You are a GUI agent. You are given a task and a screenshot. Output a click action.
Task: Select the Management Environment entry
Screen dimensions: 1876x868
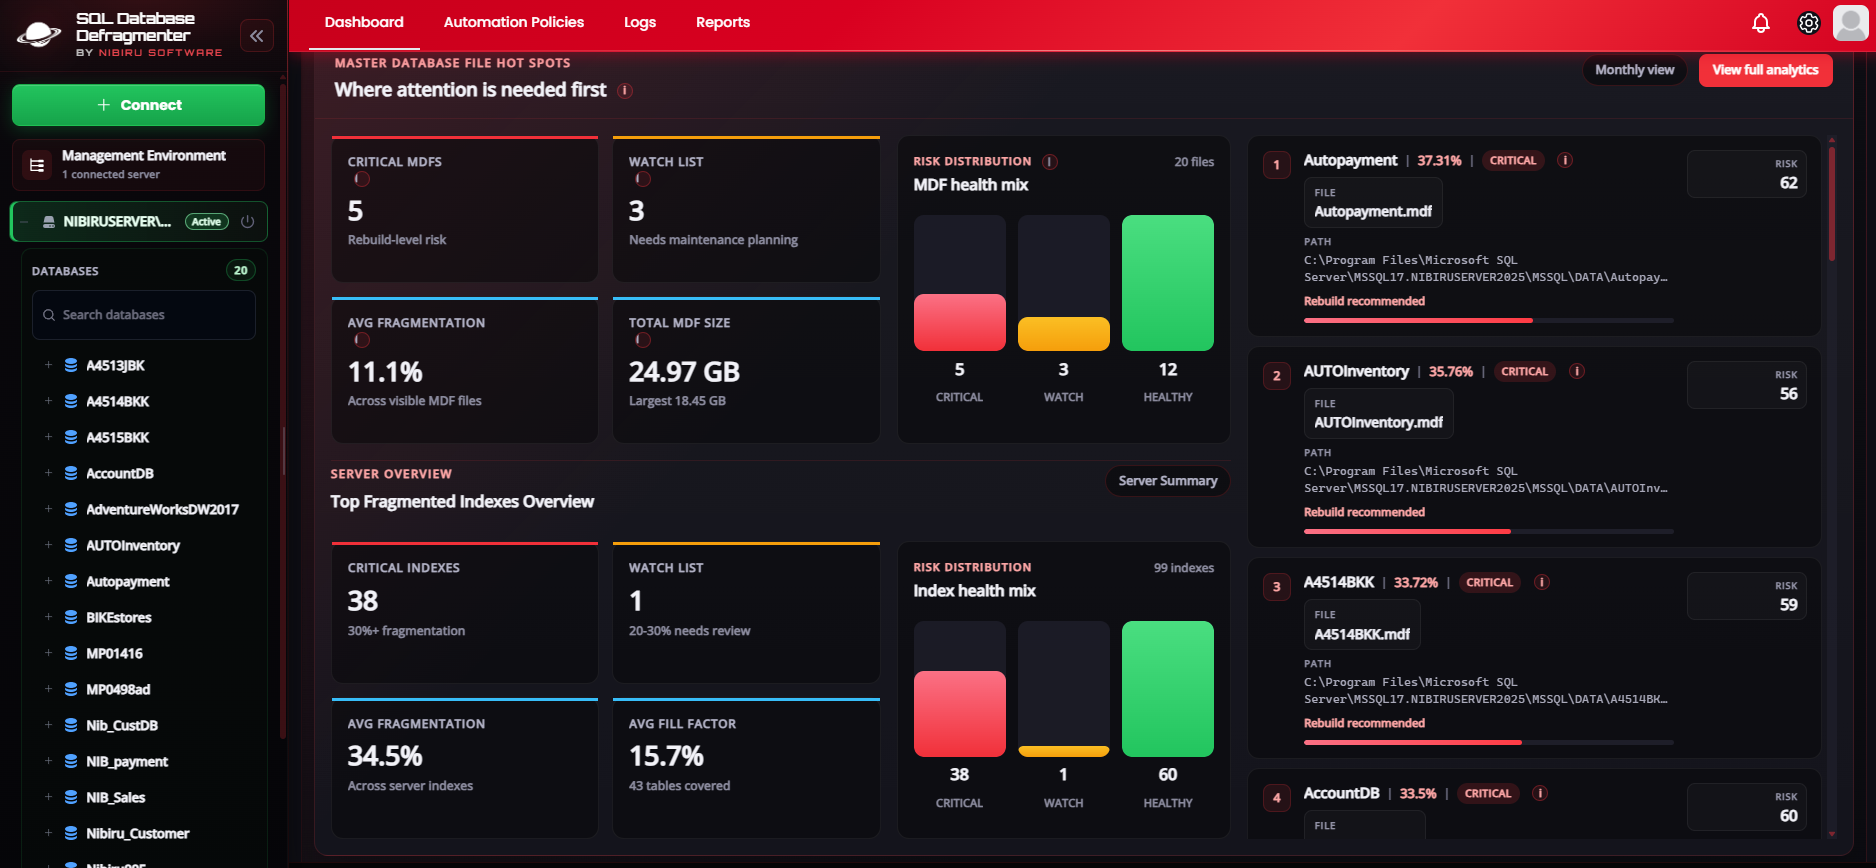[x=138, y=165]
